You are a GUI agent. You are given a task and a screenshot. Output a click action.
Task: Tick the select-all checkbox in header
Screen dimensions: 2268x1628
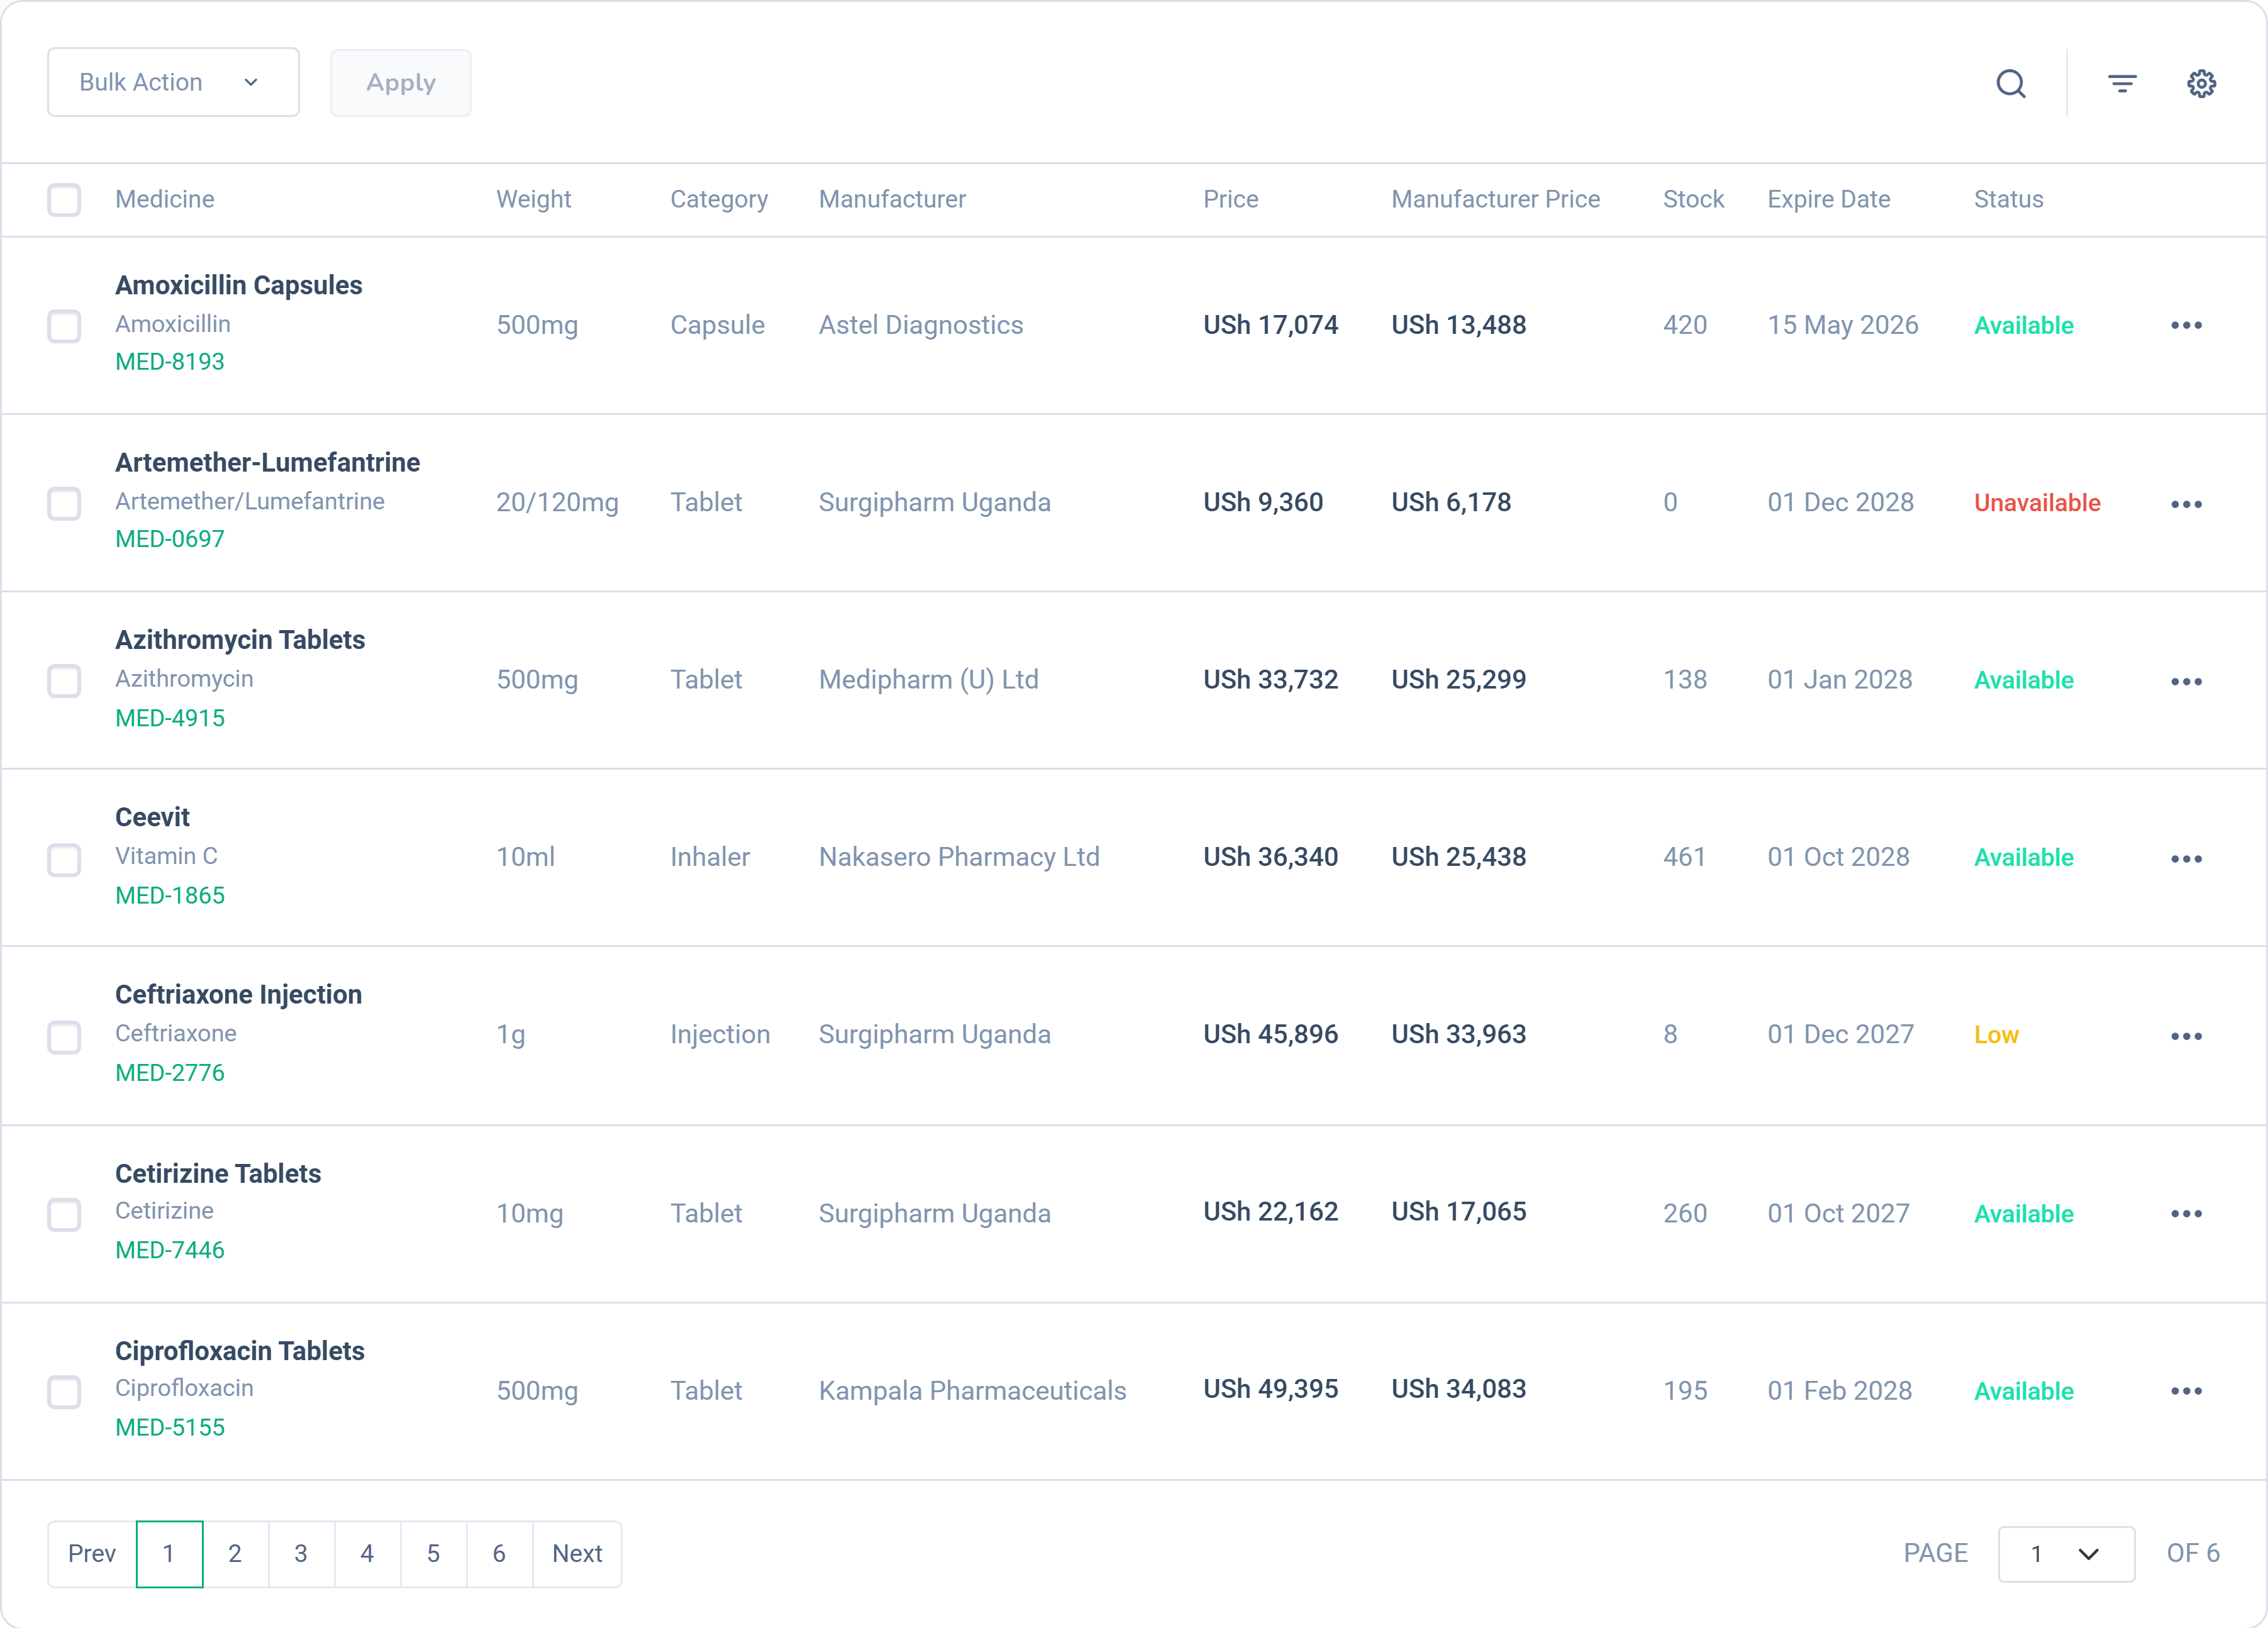pos(64,199)
